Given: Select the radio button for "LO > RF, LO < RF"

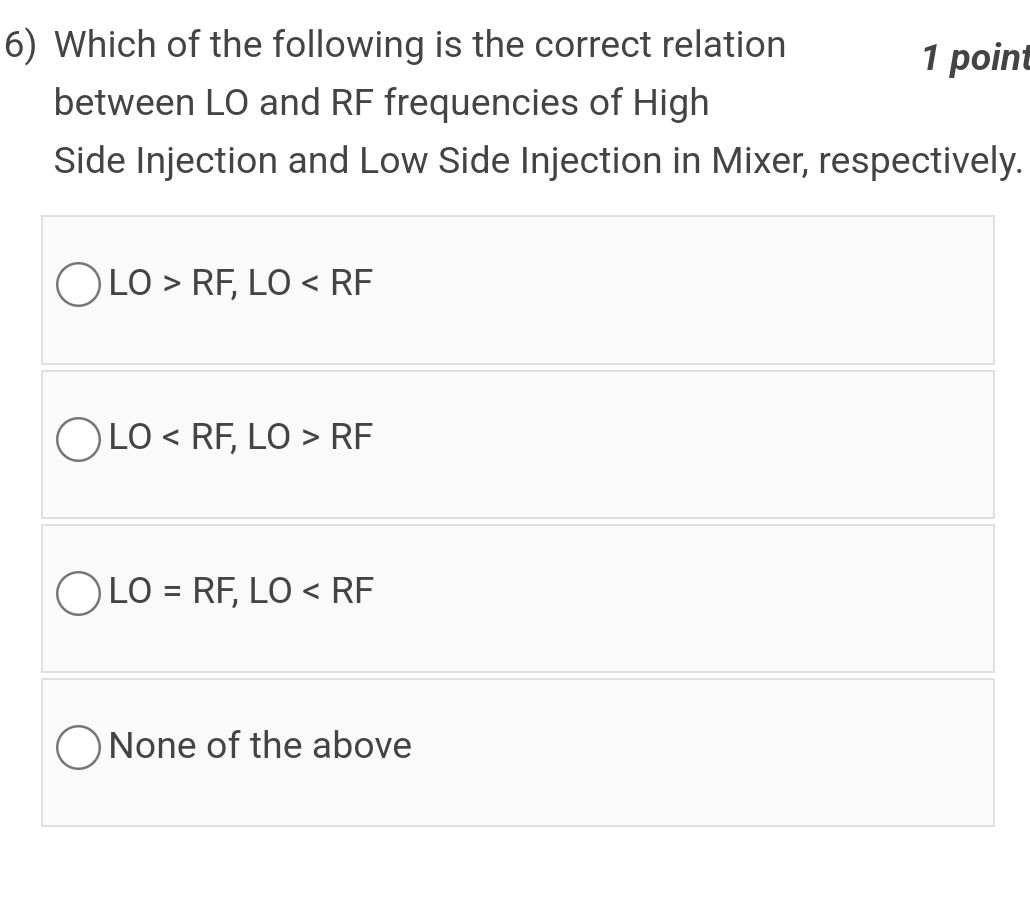Looking at the screenshot, I should pos(78,285).
